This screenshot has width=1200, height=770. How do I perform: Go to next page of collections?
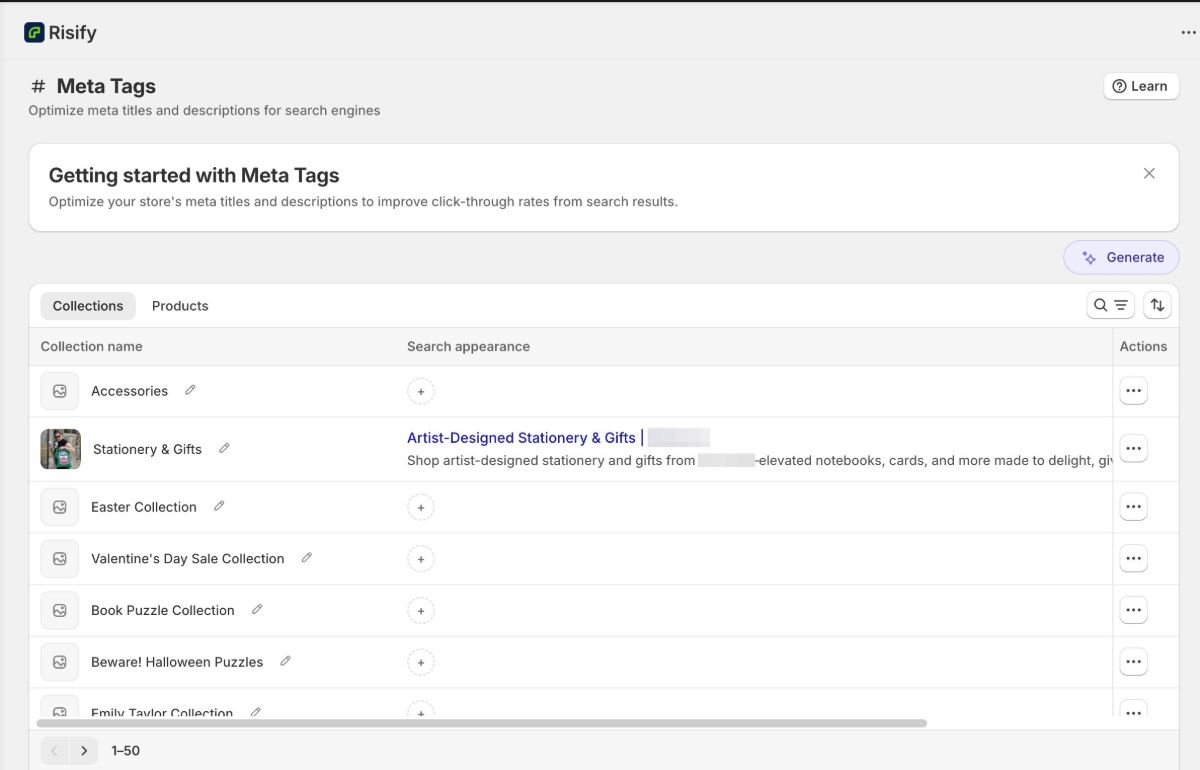point(84,750)
